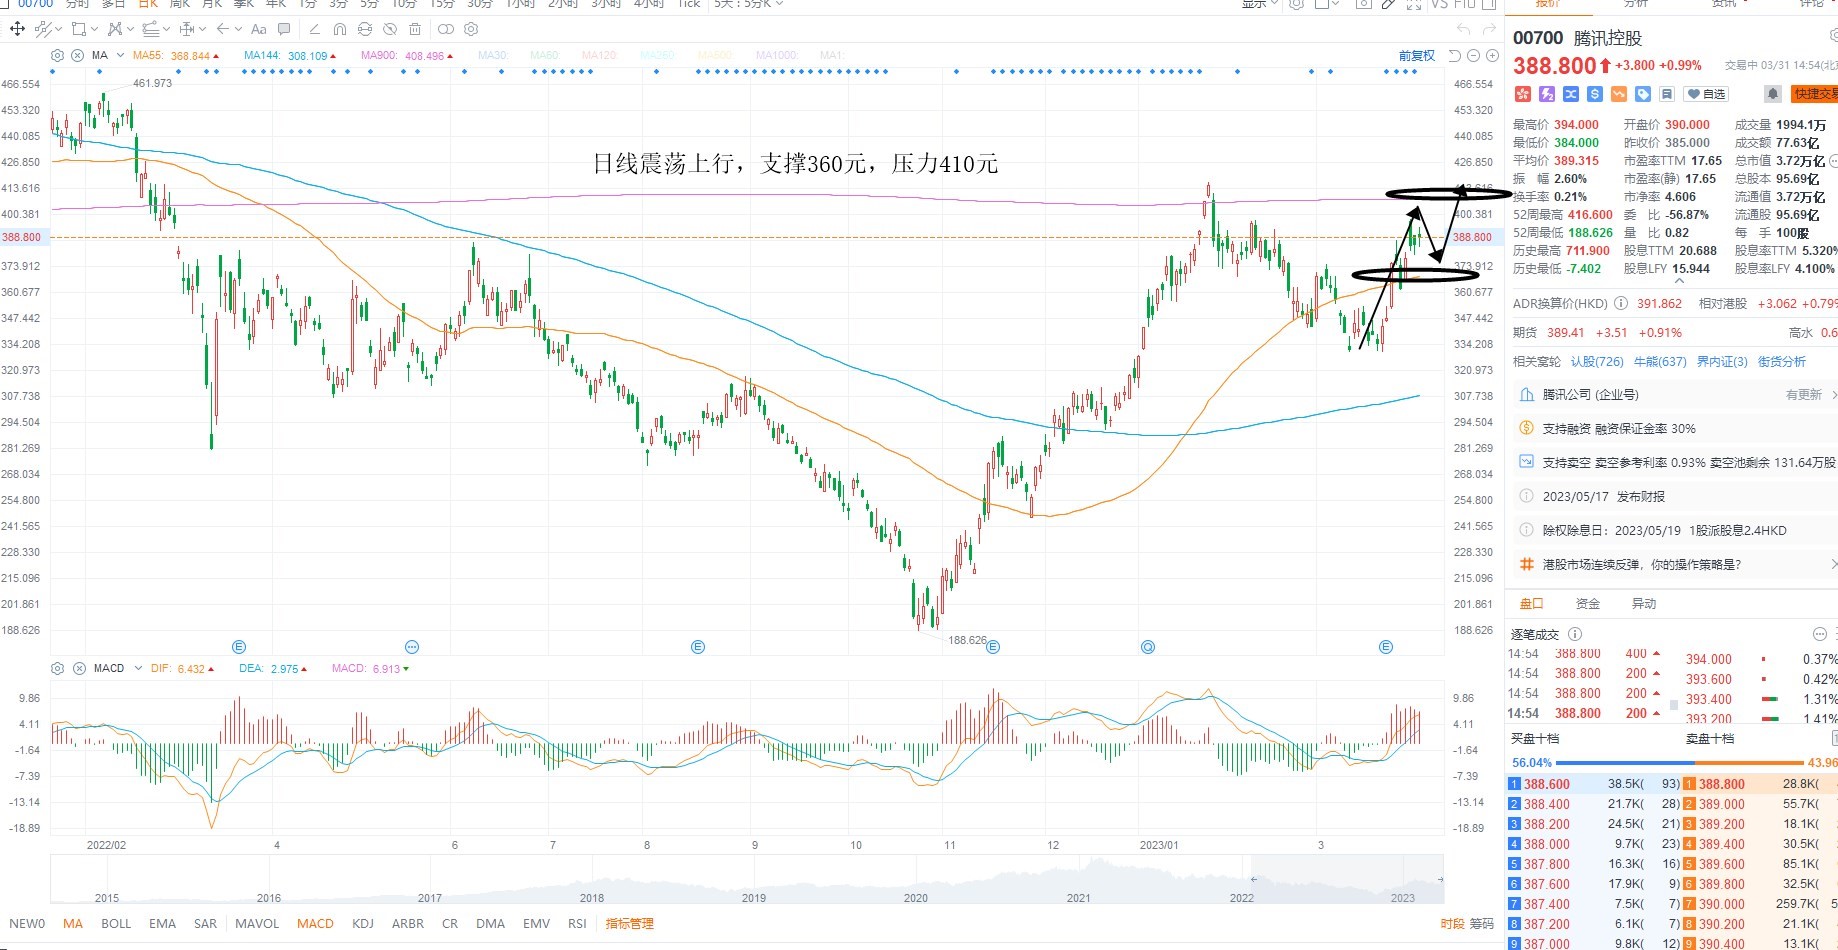The width and height of the screenshot is (1838, 950).
Task: Open the line-drawing tool dropdown arrow
Action: (58, 29)
